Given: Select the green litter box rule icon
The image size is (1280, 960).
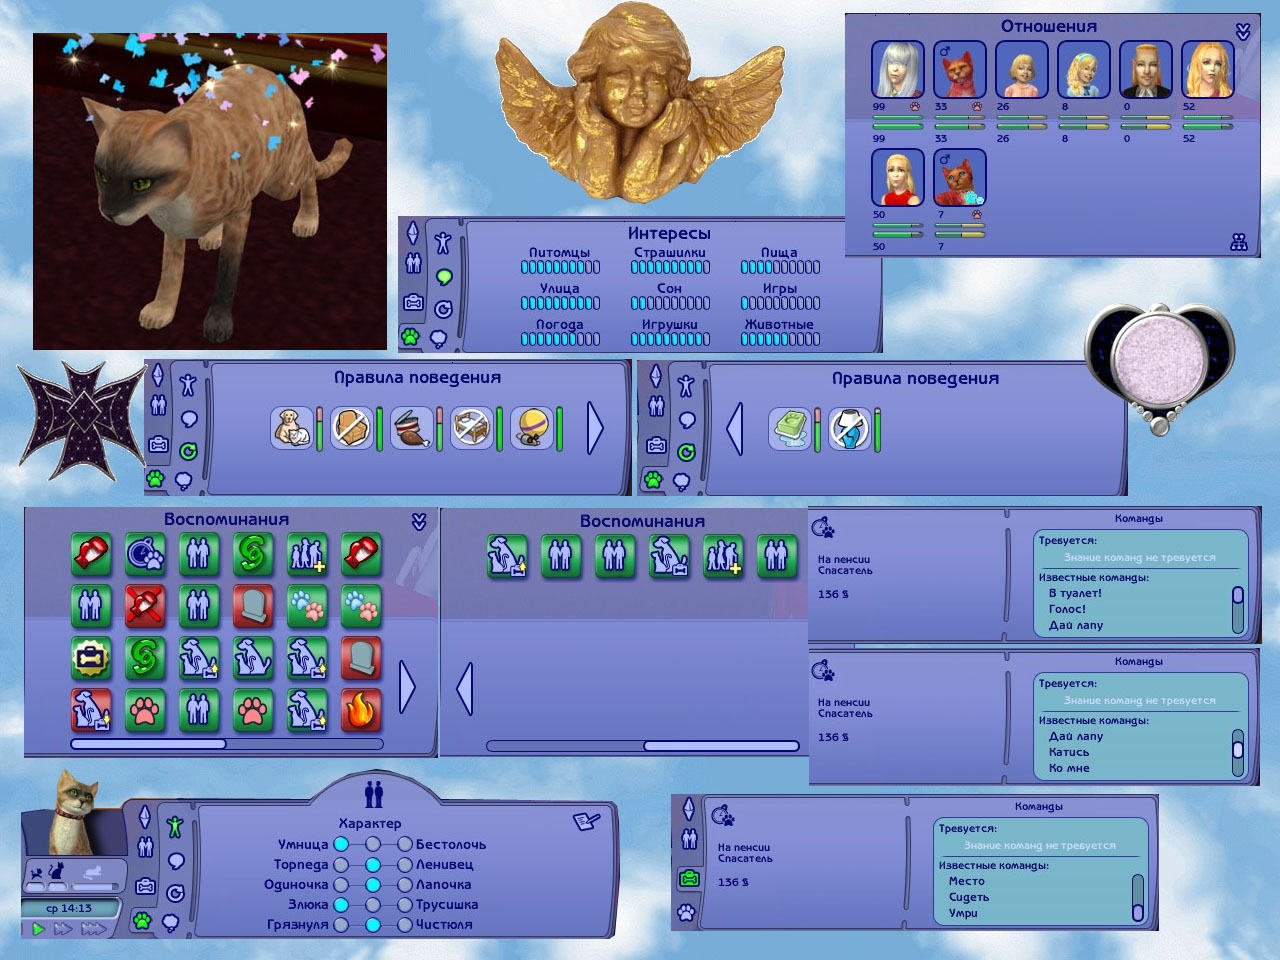Looking at the screenshot, I should click(x=790, y=428).
